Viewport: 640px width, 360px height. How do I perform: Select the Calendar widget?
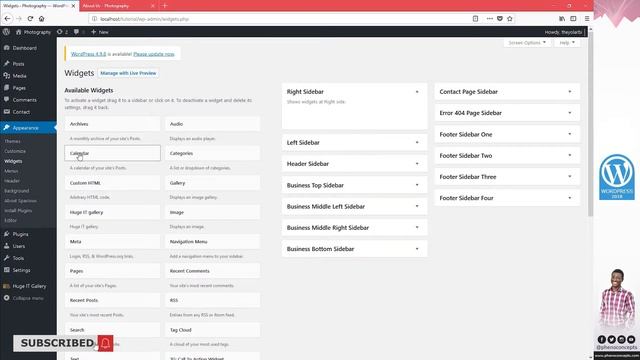pos(112,153)
